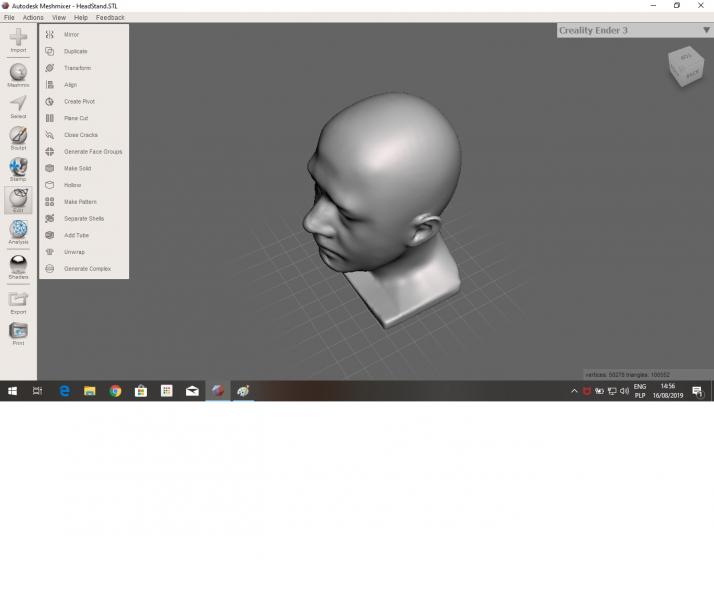Choose the Sculpt tool

click(18, 136)
